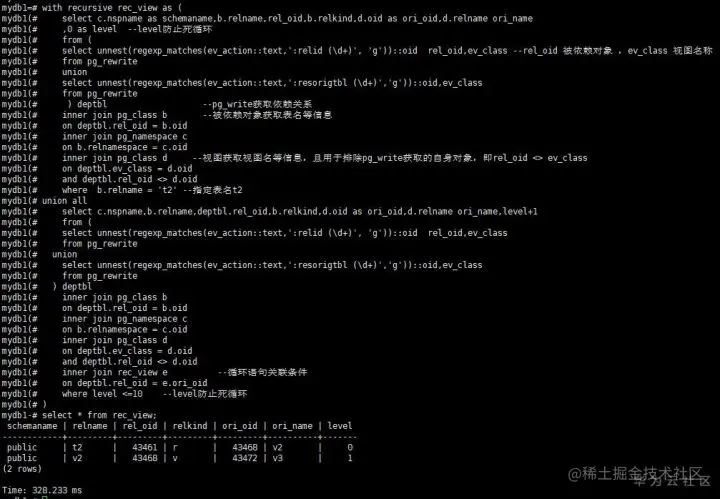Click the ori_name column header
The width and height of the screenshot is (720, 499).
(x=292, y=426)
